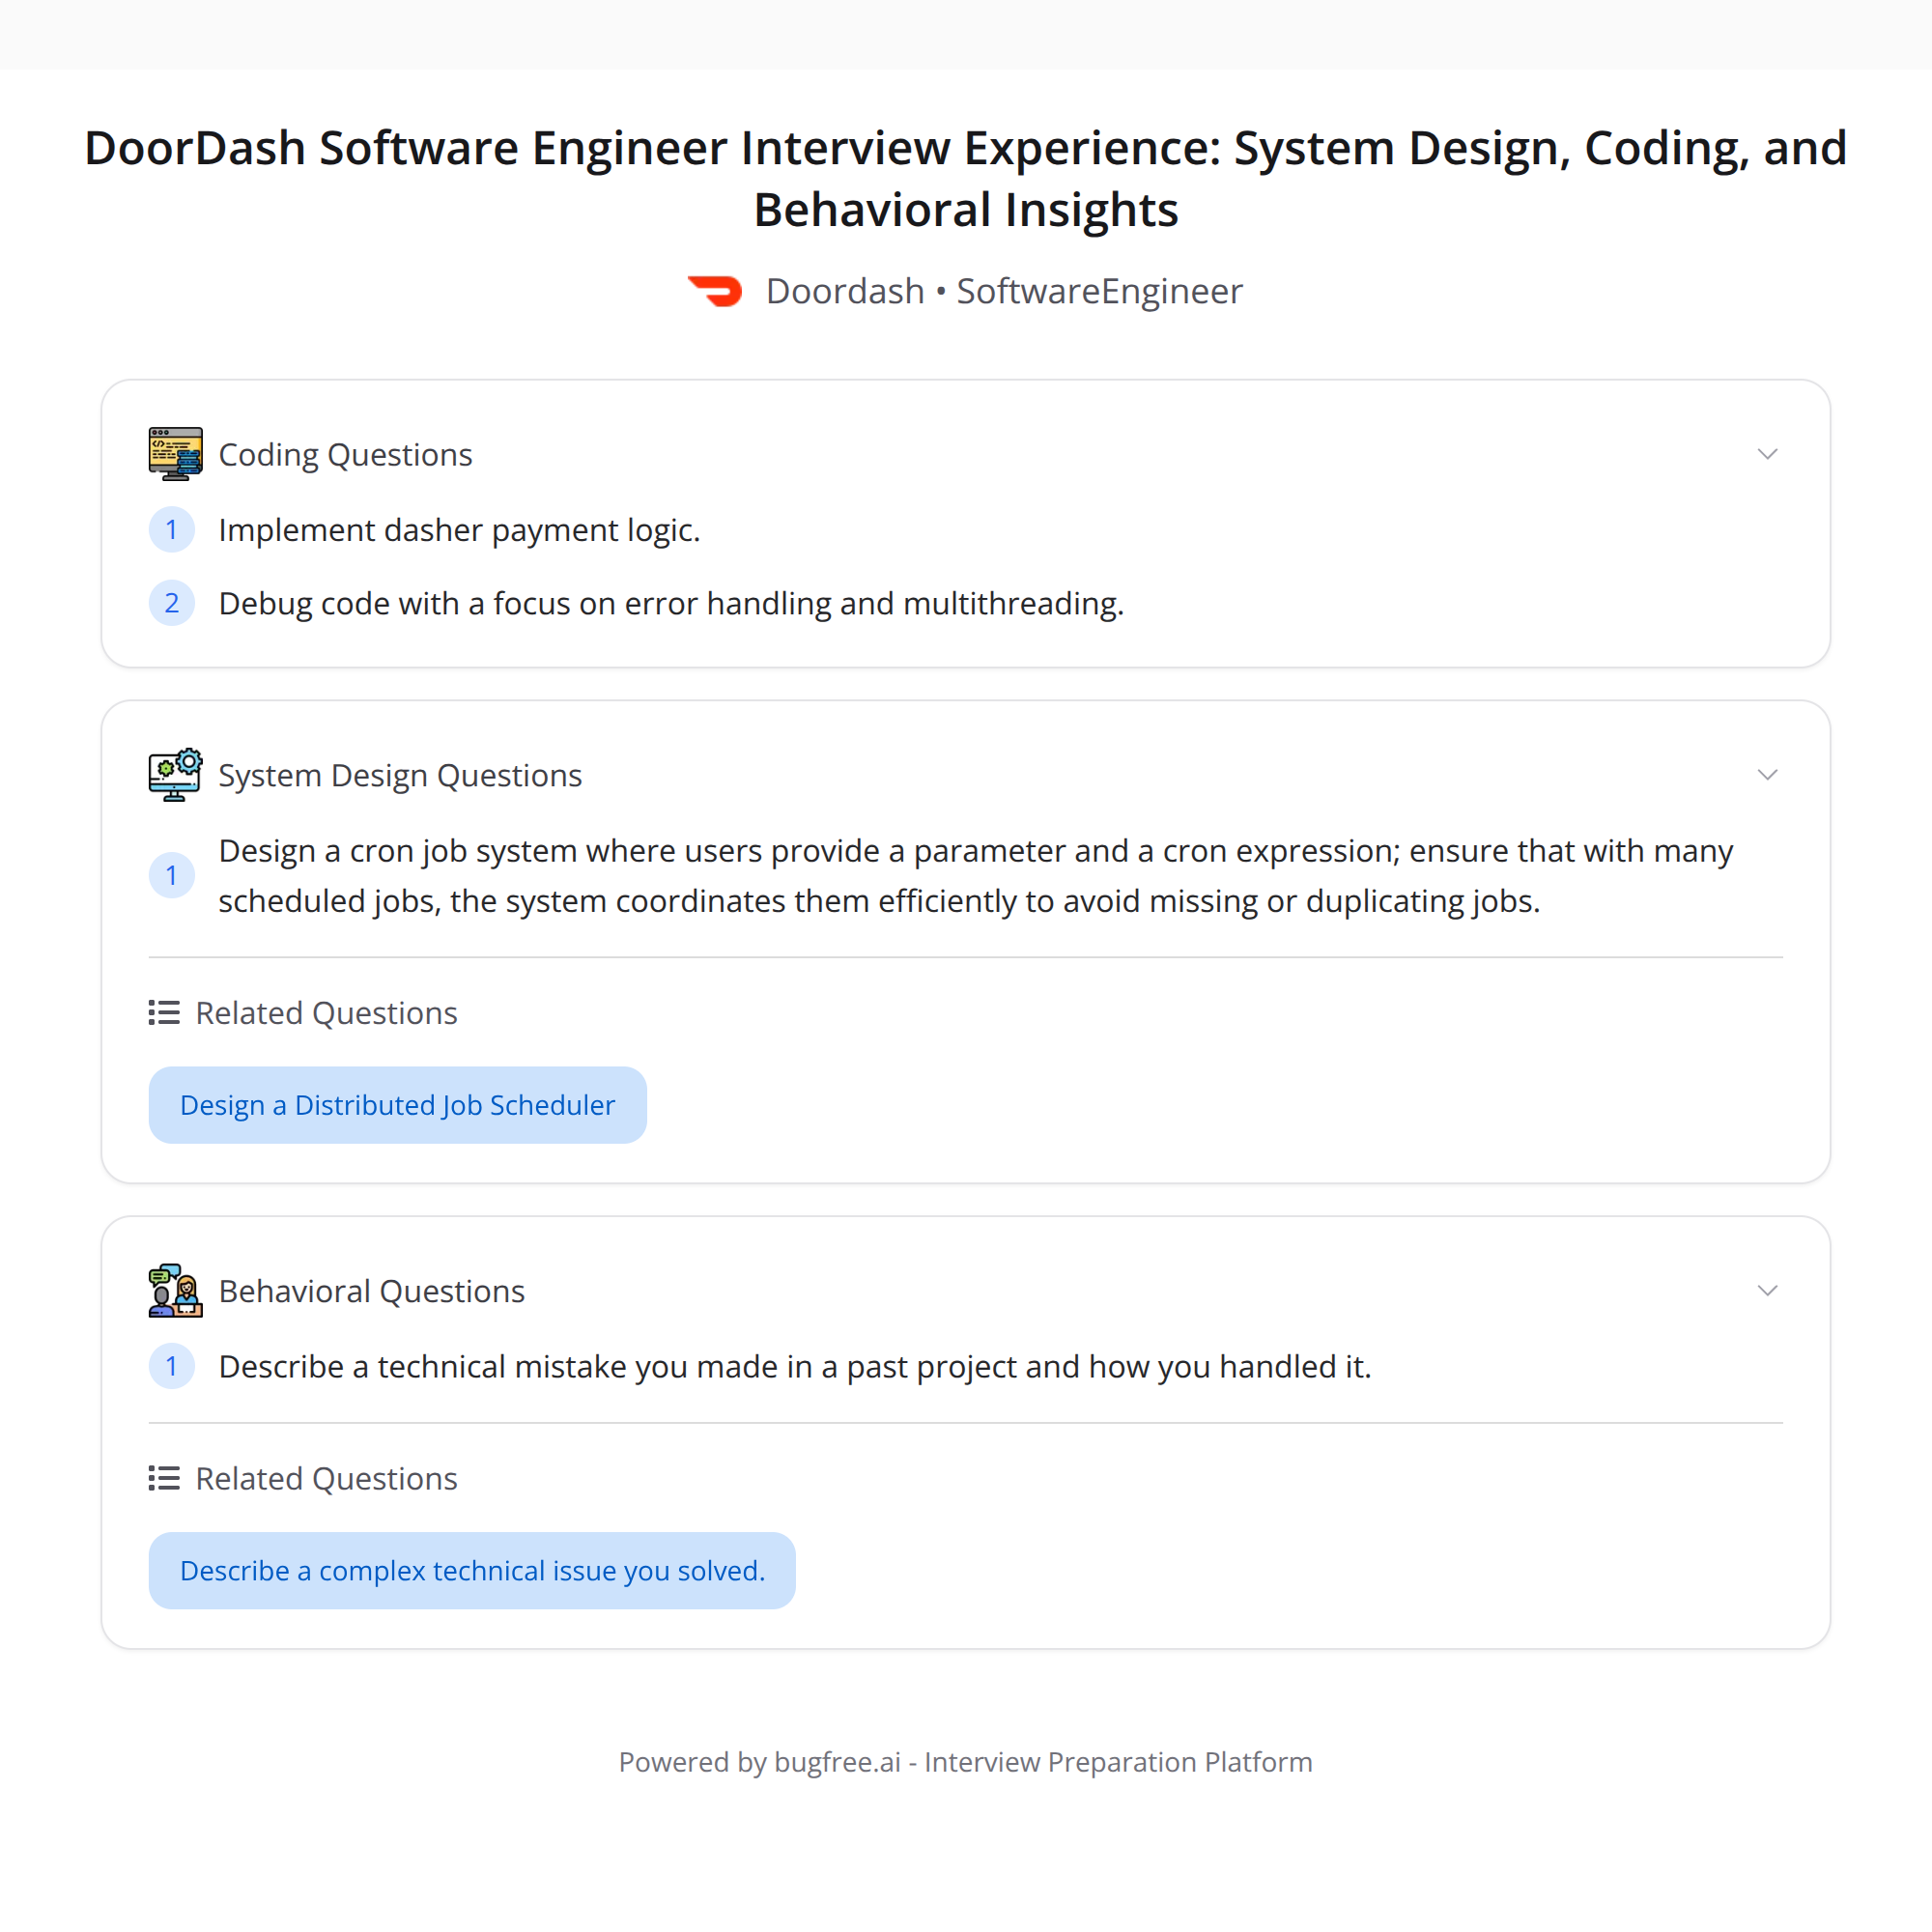Click the System Design Questions gear icon

(x=176, y=775)
